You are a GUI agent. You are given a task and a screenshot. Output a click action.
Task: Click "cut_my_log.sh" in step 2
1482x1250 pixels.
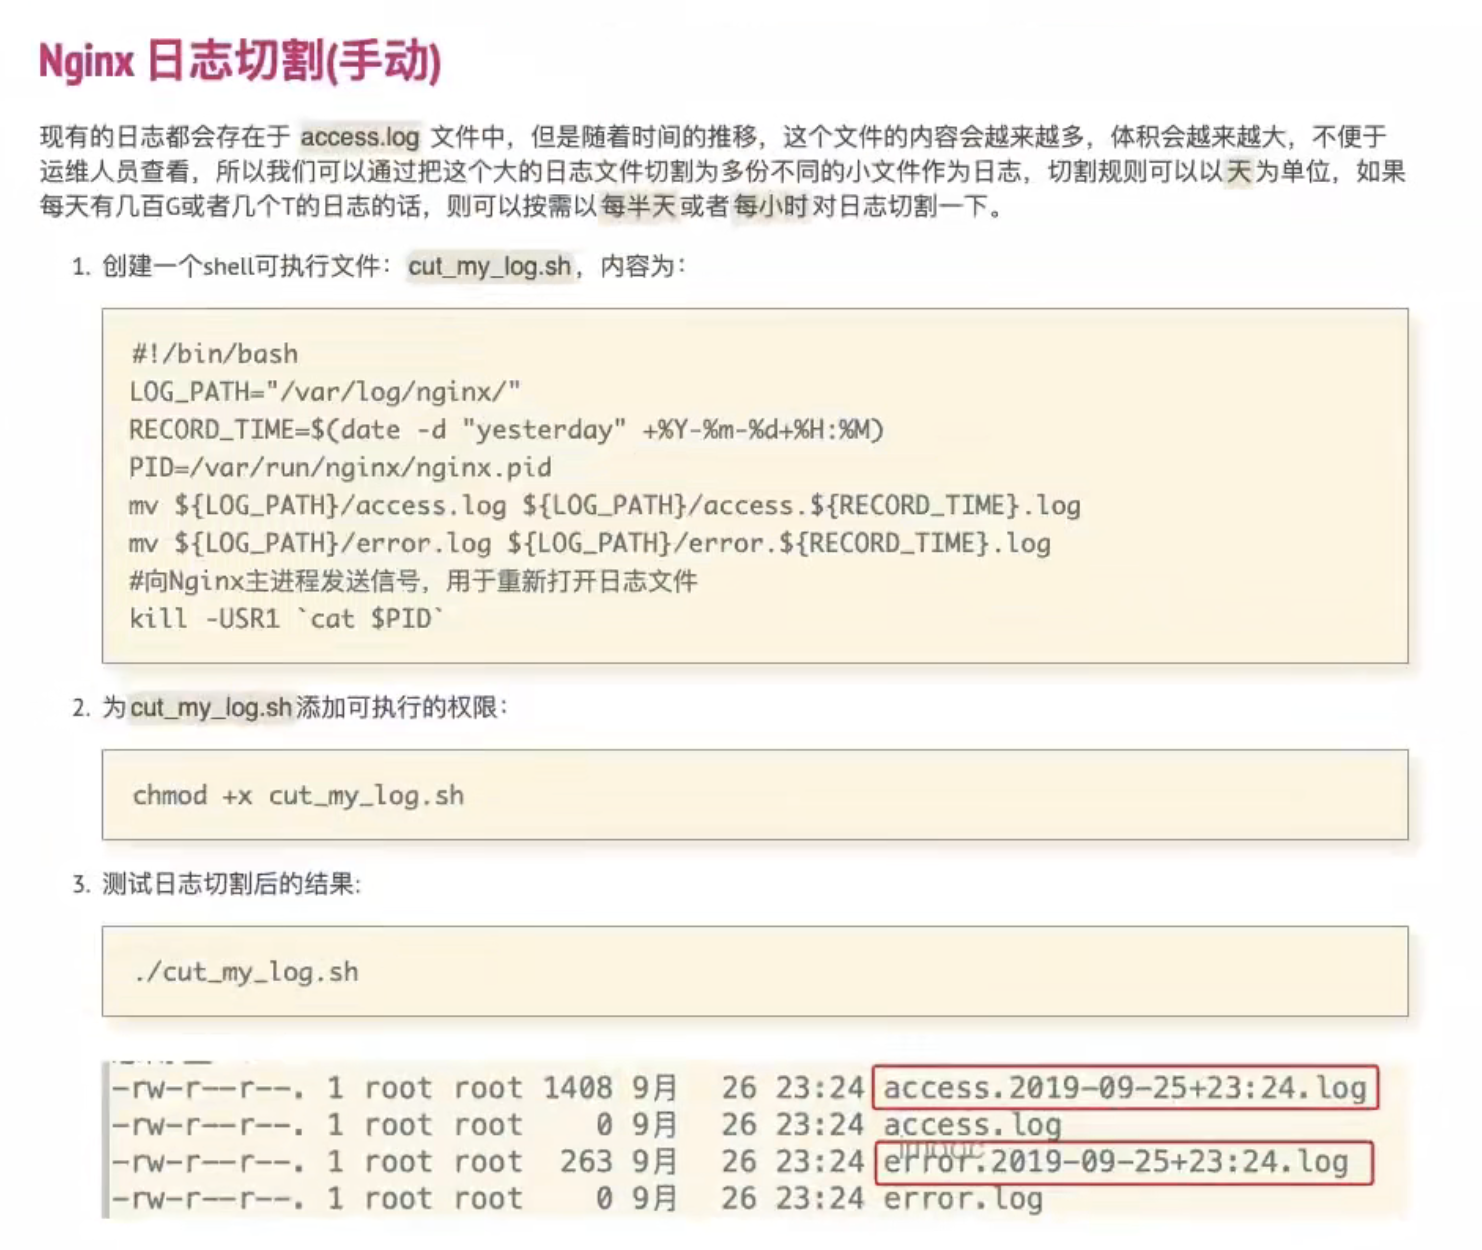(x=211, y=708)
